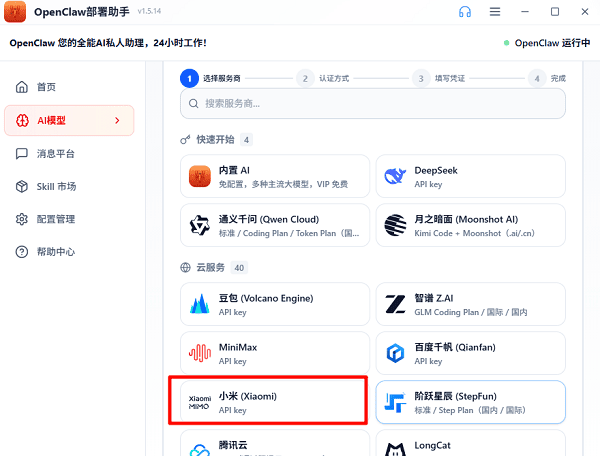The width and height of the screenshot is (600, 456).
Task: Click the 24小时工作 tagline text
Action: (x=180, y=43)
